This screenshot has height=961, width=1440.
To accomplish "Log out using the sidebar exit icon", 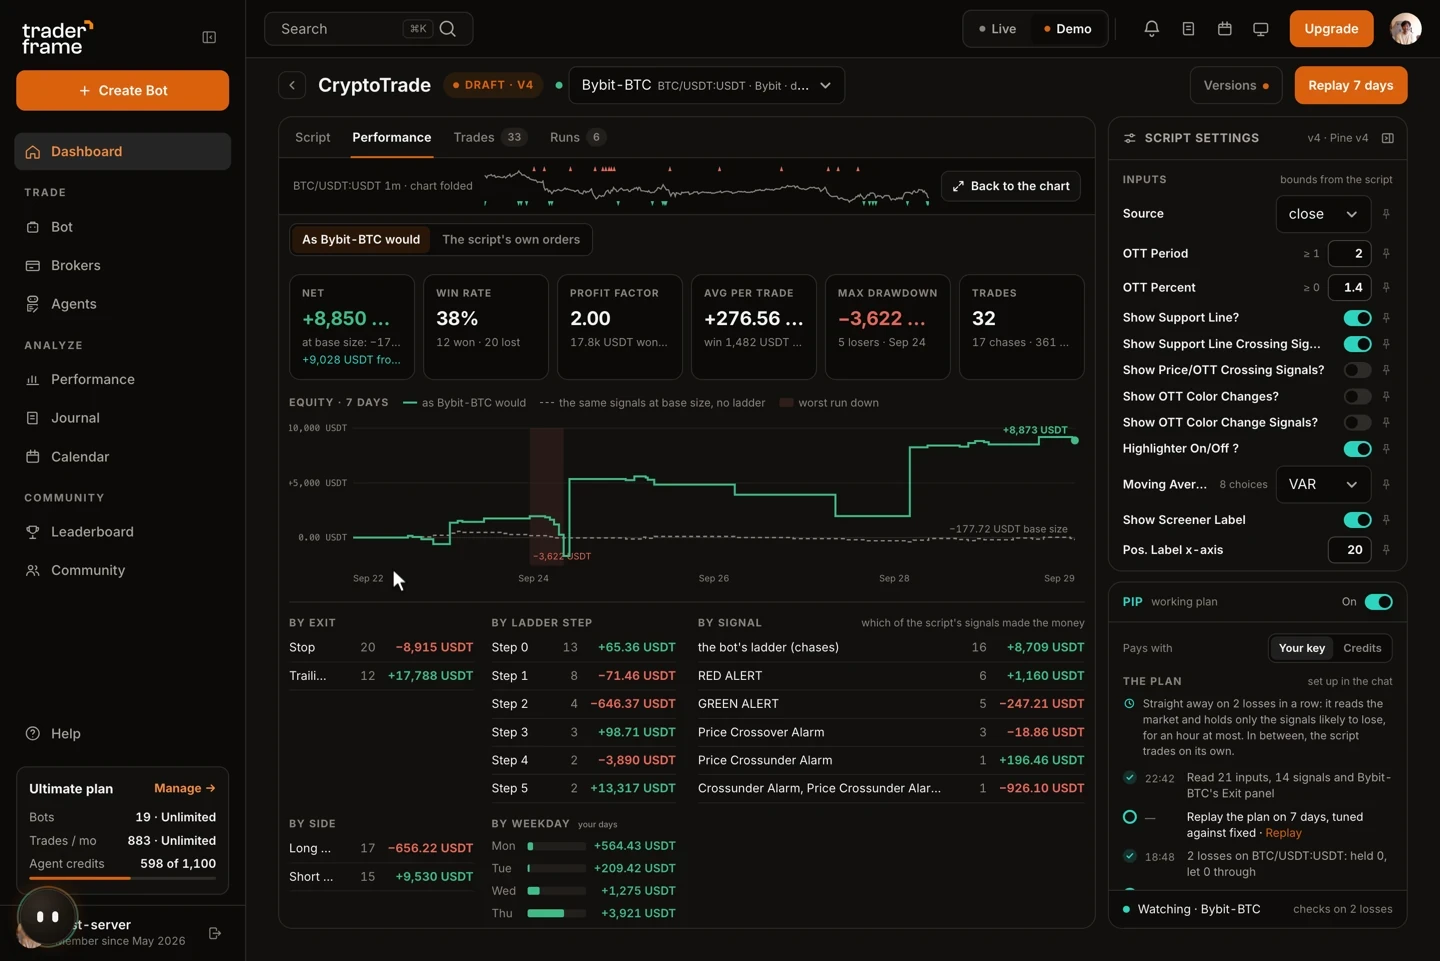I will click(214, 933).
